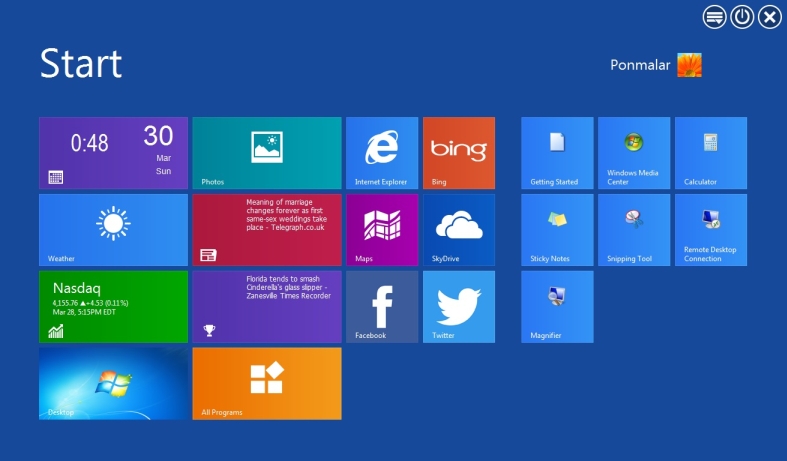The image size is (787, 461).
Task: Launch Getting Started tile
Action: coord(557,153)
